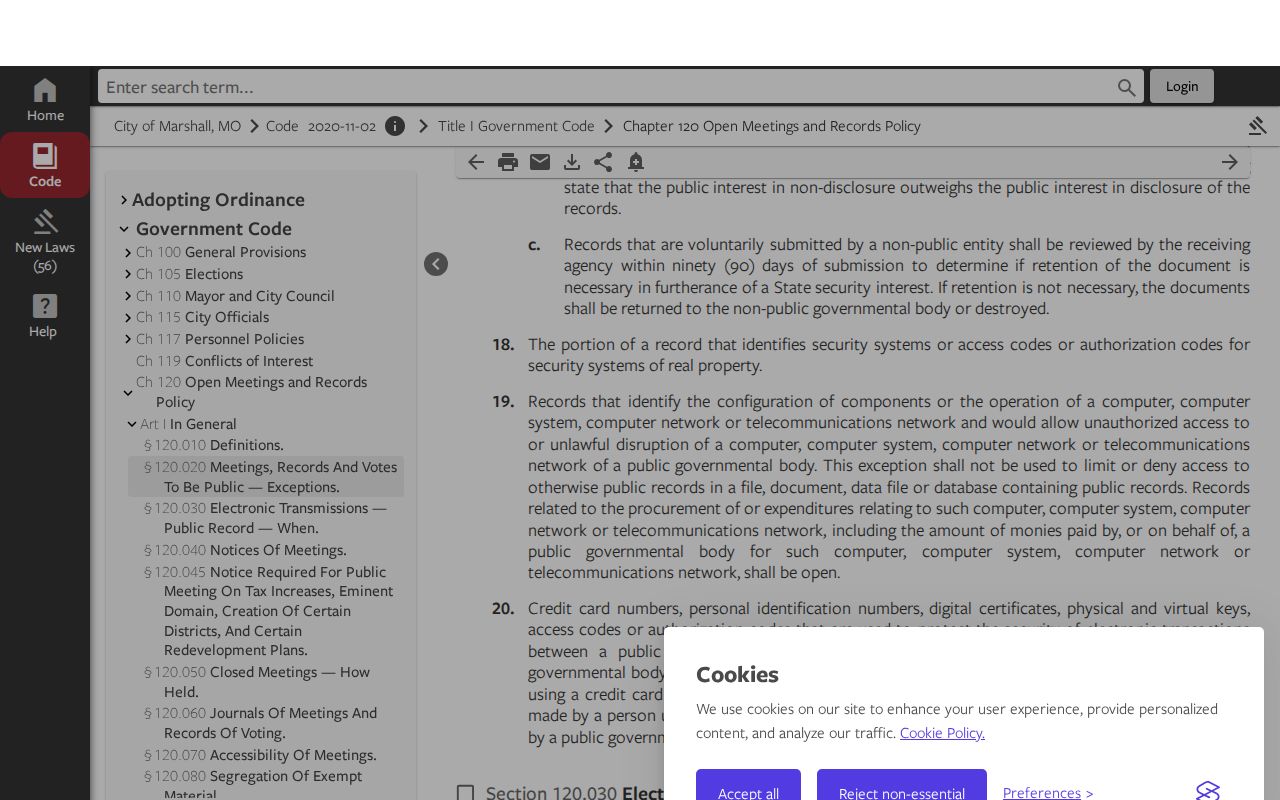The height and width of the screenshot is (800, 1280).
Task: Open §120.050 Closed Meetings — How Held
Action: point(257,682)
